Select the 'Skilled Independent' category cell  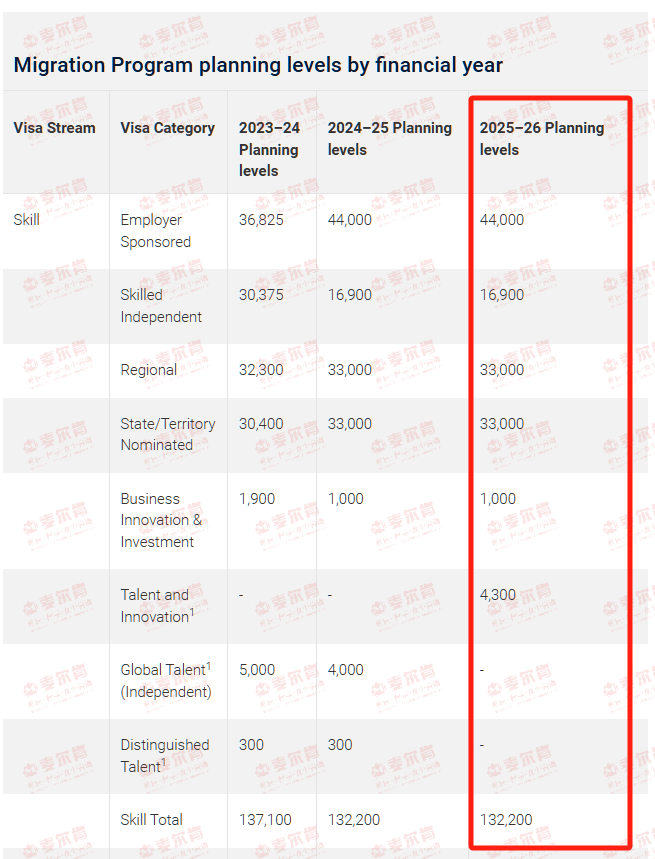point(161,306)
